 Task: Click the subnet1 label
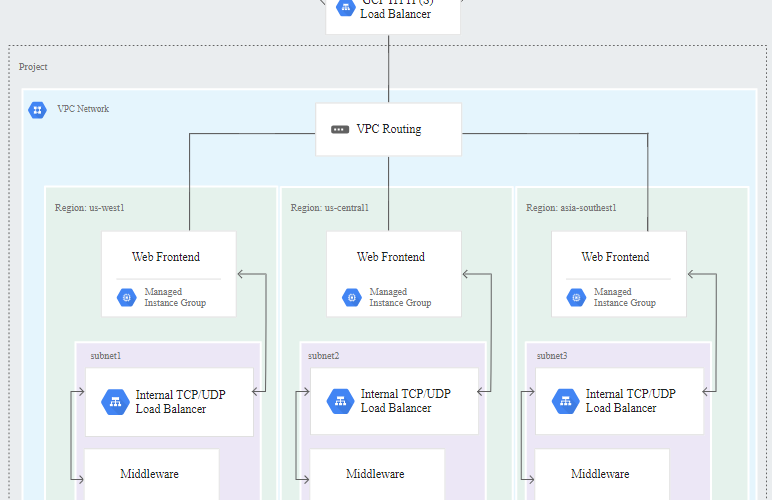106,356
